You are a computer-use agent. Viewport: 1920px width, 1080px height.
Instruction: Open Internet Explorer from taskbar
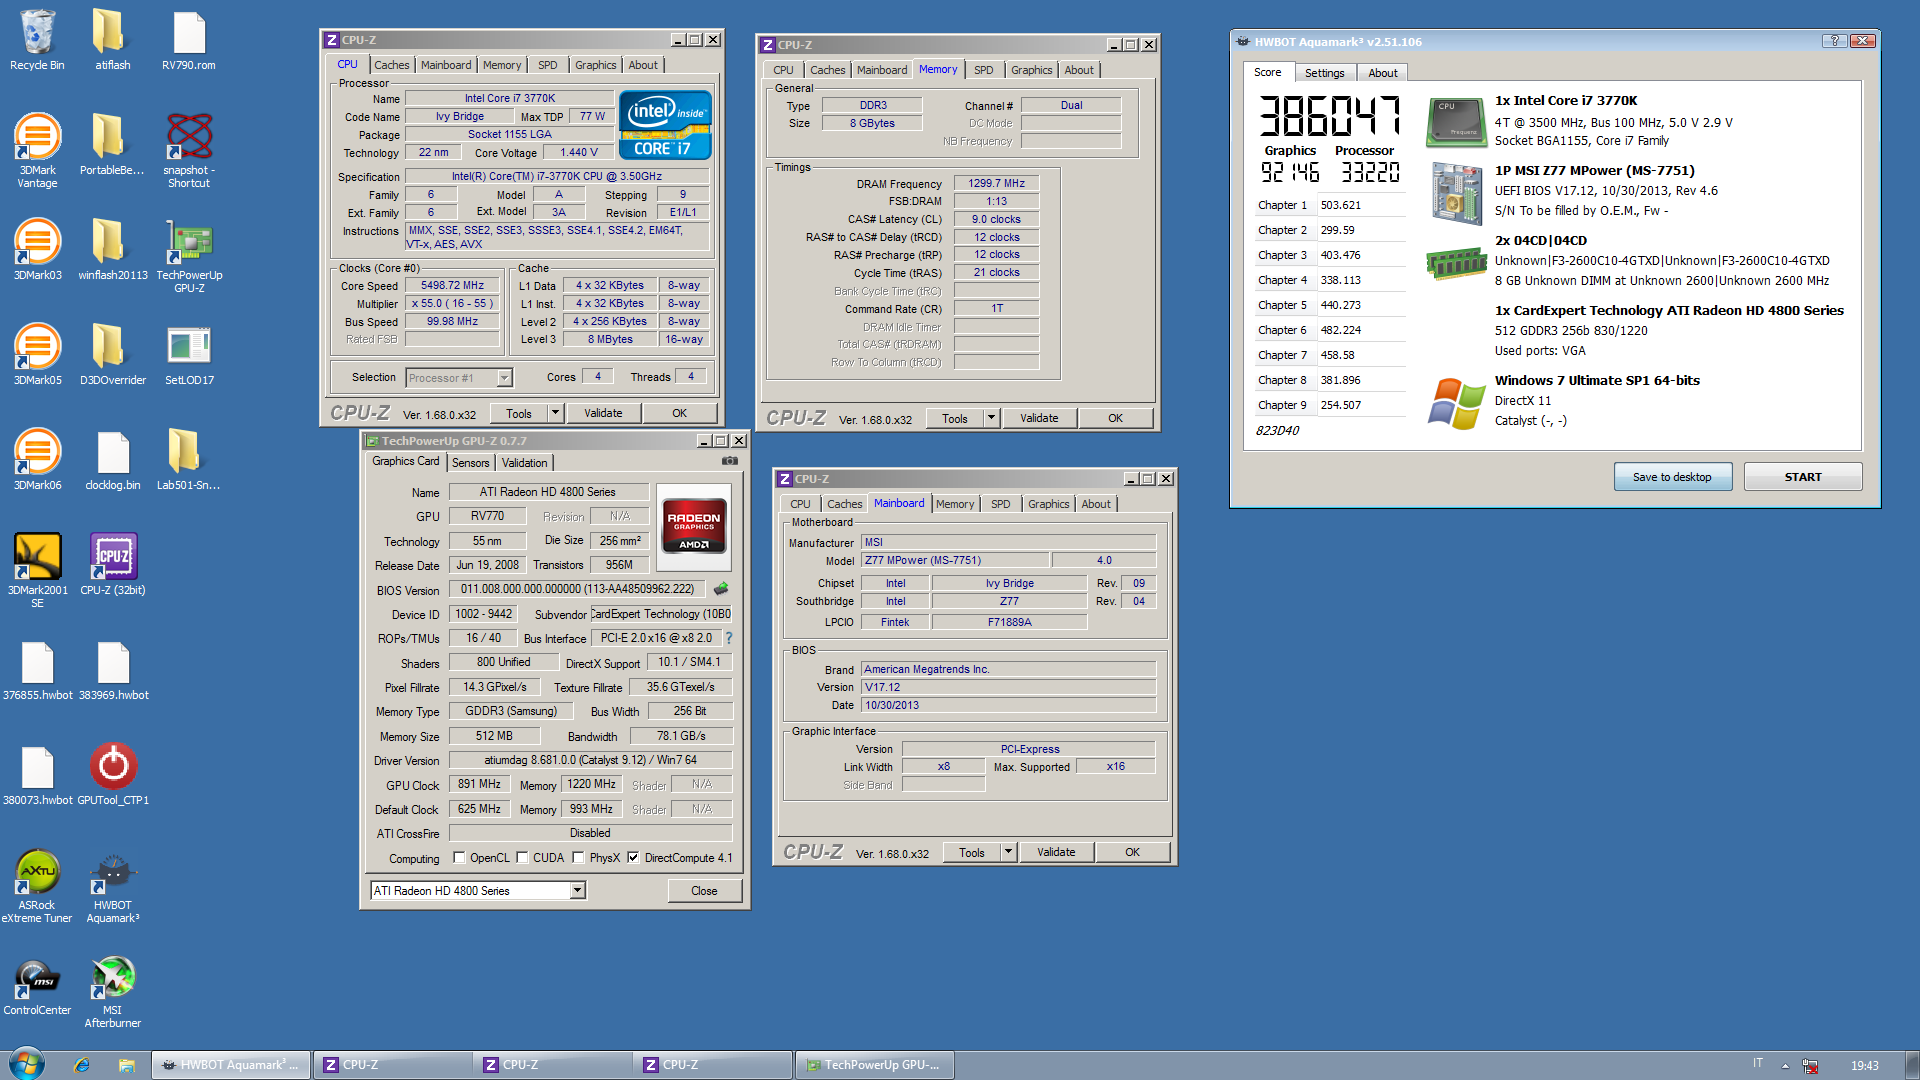click(81, 1065)
